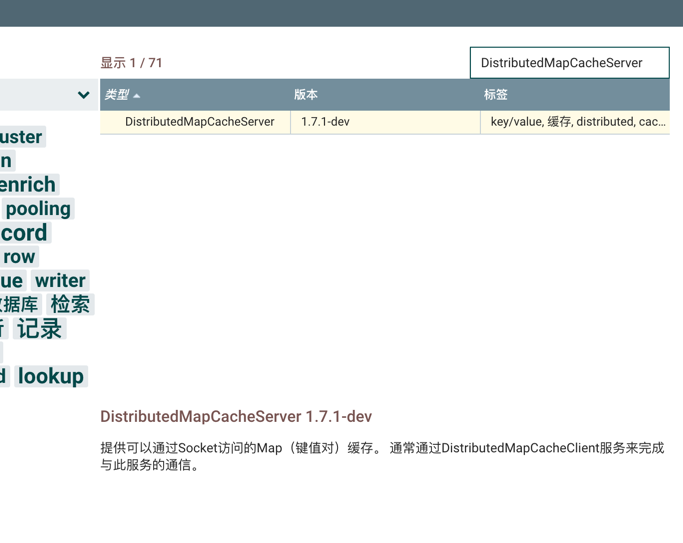683x543 pixels.
Task: Click the key/value tags cell
Action: pyautogui.click(x=576, y=122)
